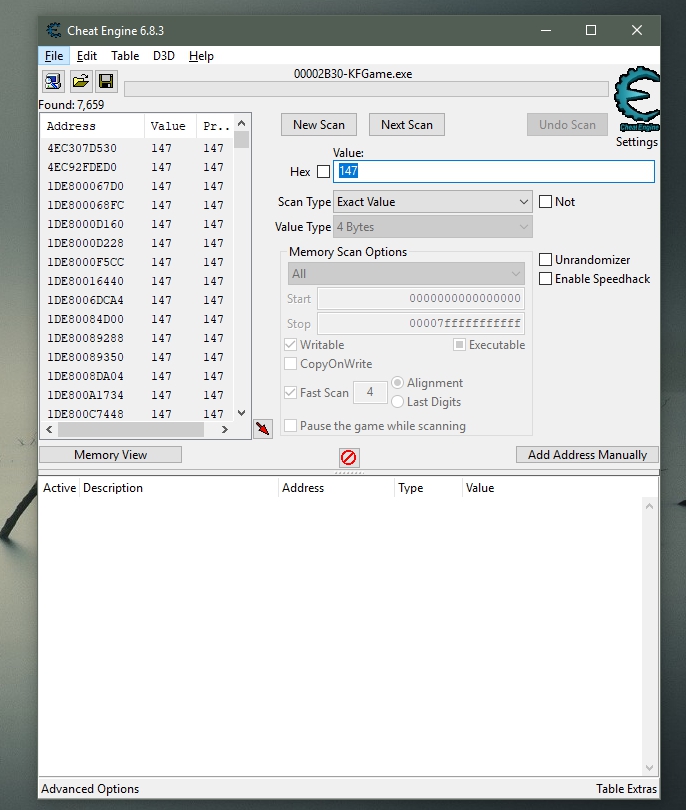Open Table Extras
The height and width of the screenshot is (810, 686).
coord(626,789)
